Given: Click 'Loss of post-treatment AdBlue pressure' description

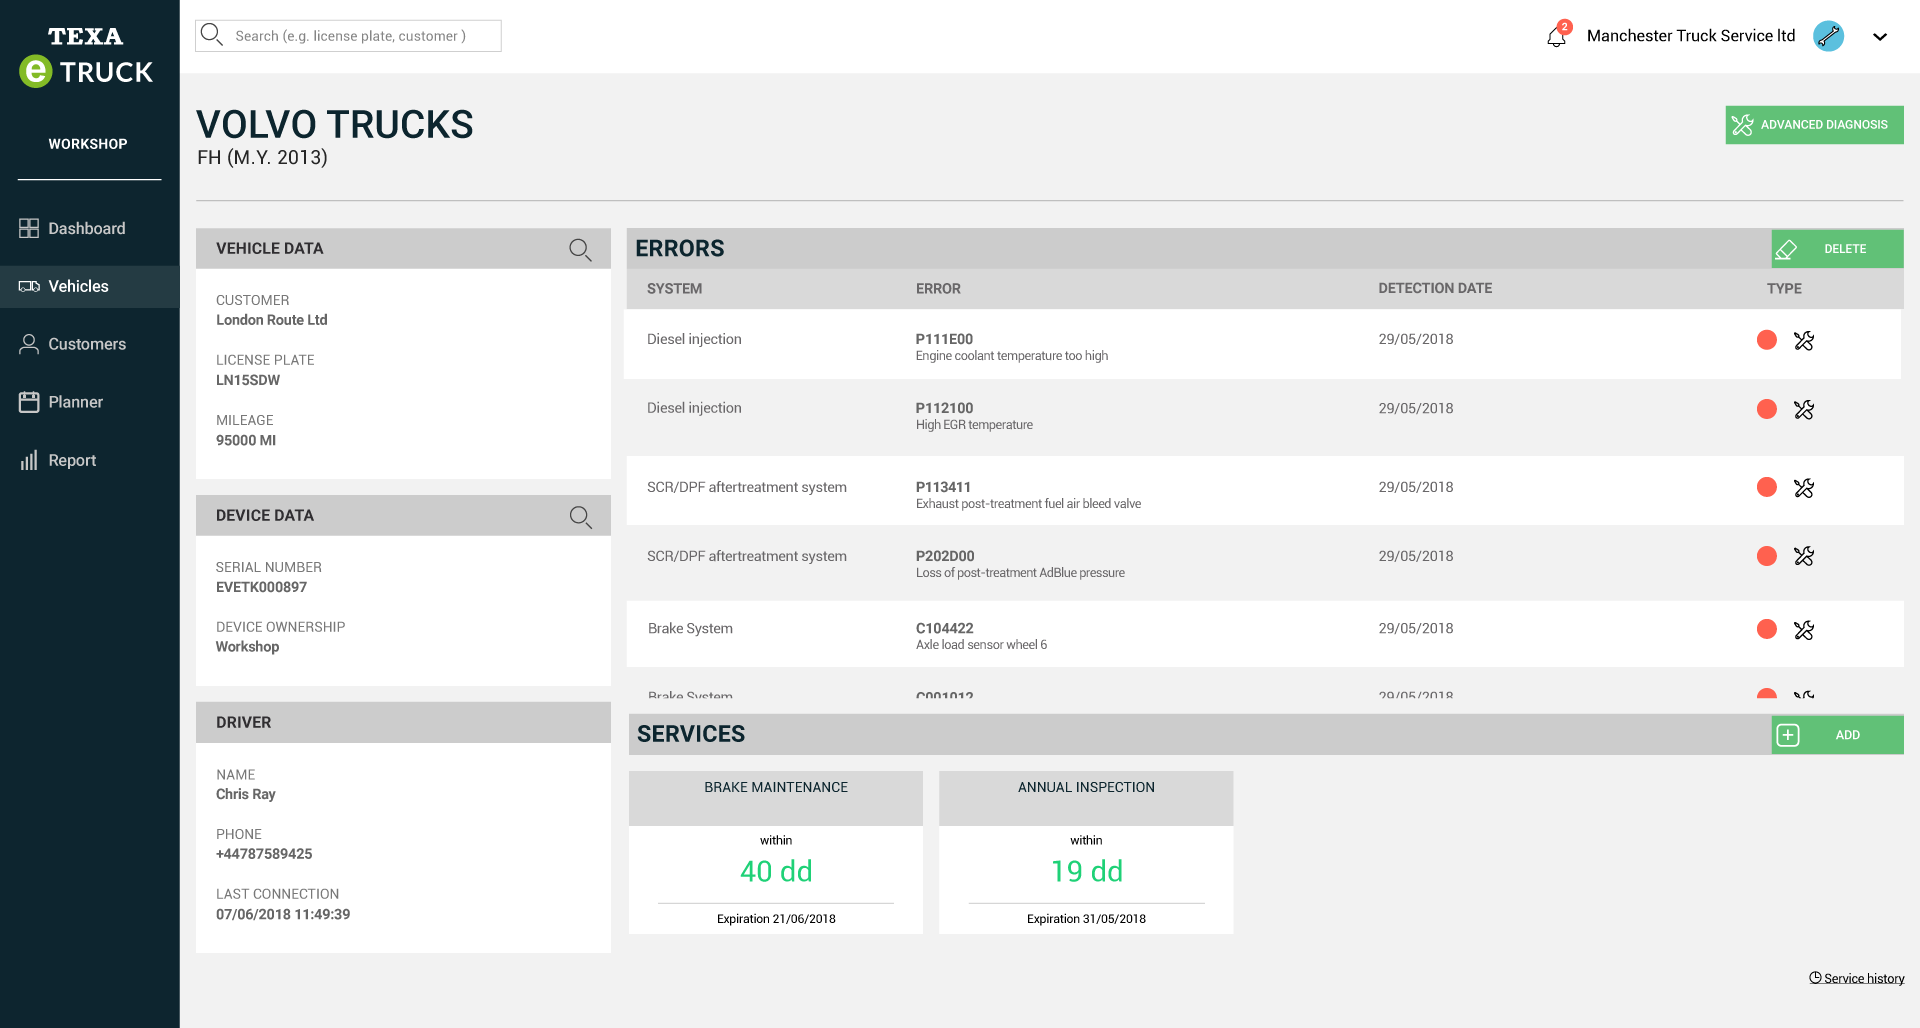Looking at the screenshot, I should coord(1020,573).
